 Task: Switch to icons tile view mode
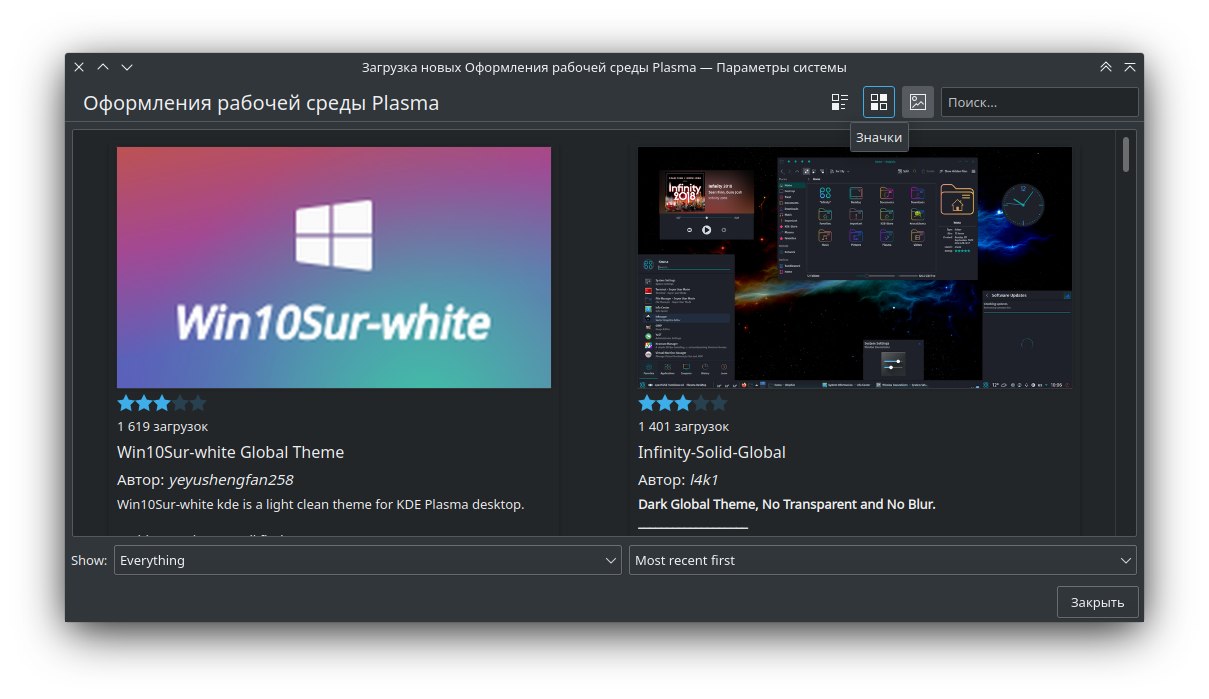pos(879,102)
